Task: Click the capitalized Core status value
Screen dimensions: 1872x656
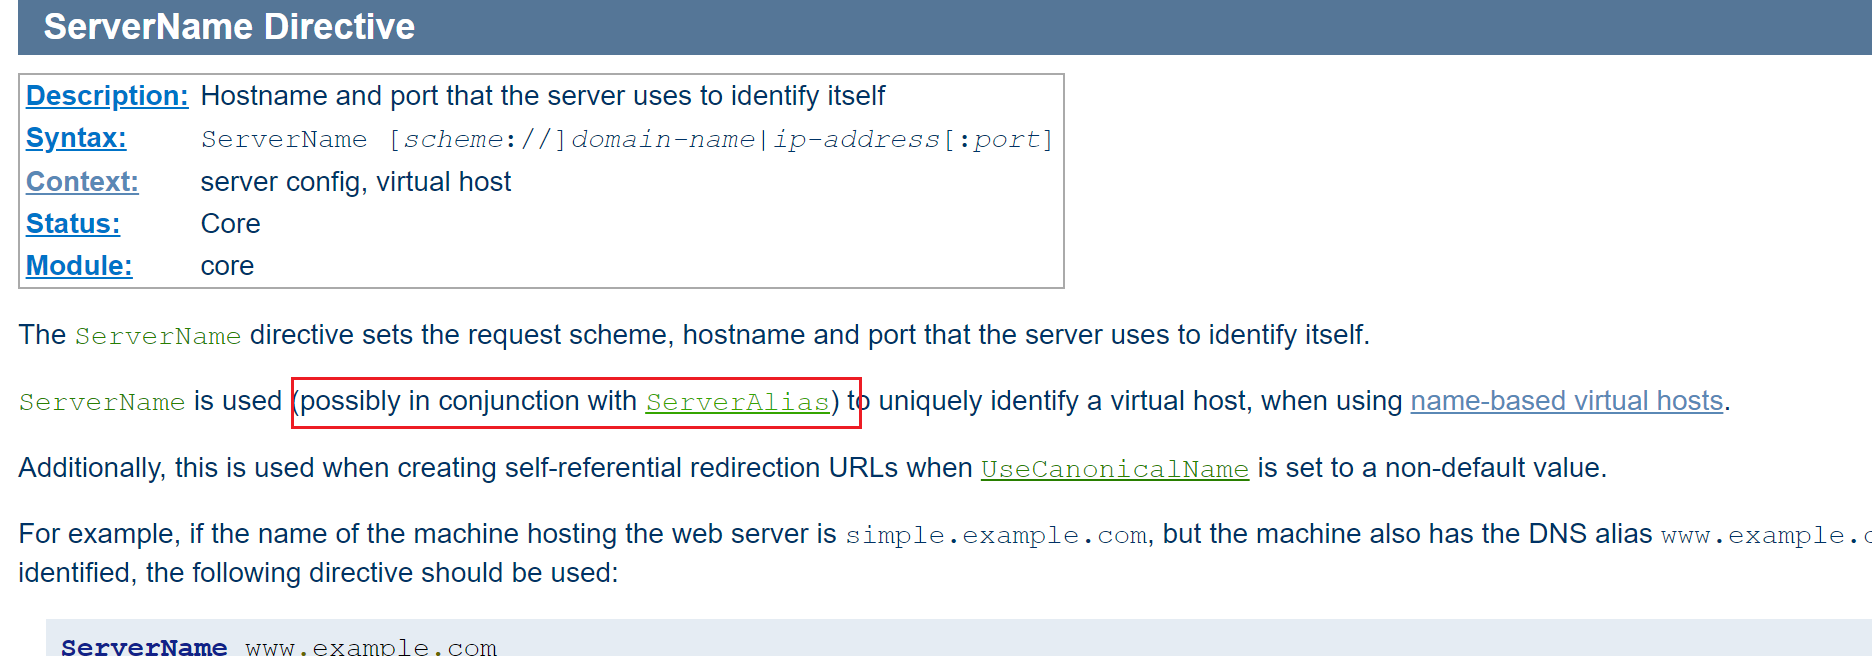Action: tap(230, 224)
